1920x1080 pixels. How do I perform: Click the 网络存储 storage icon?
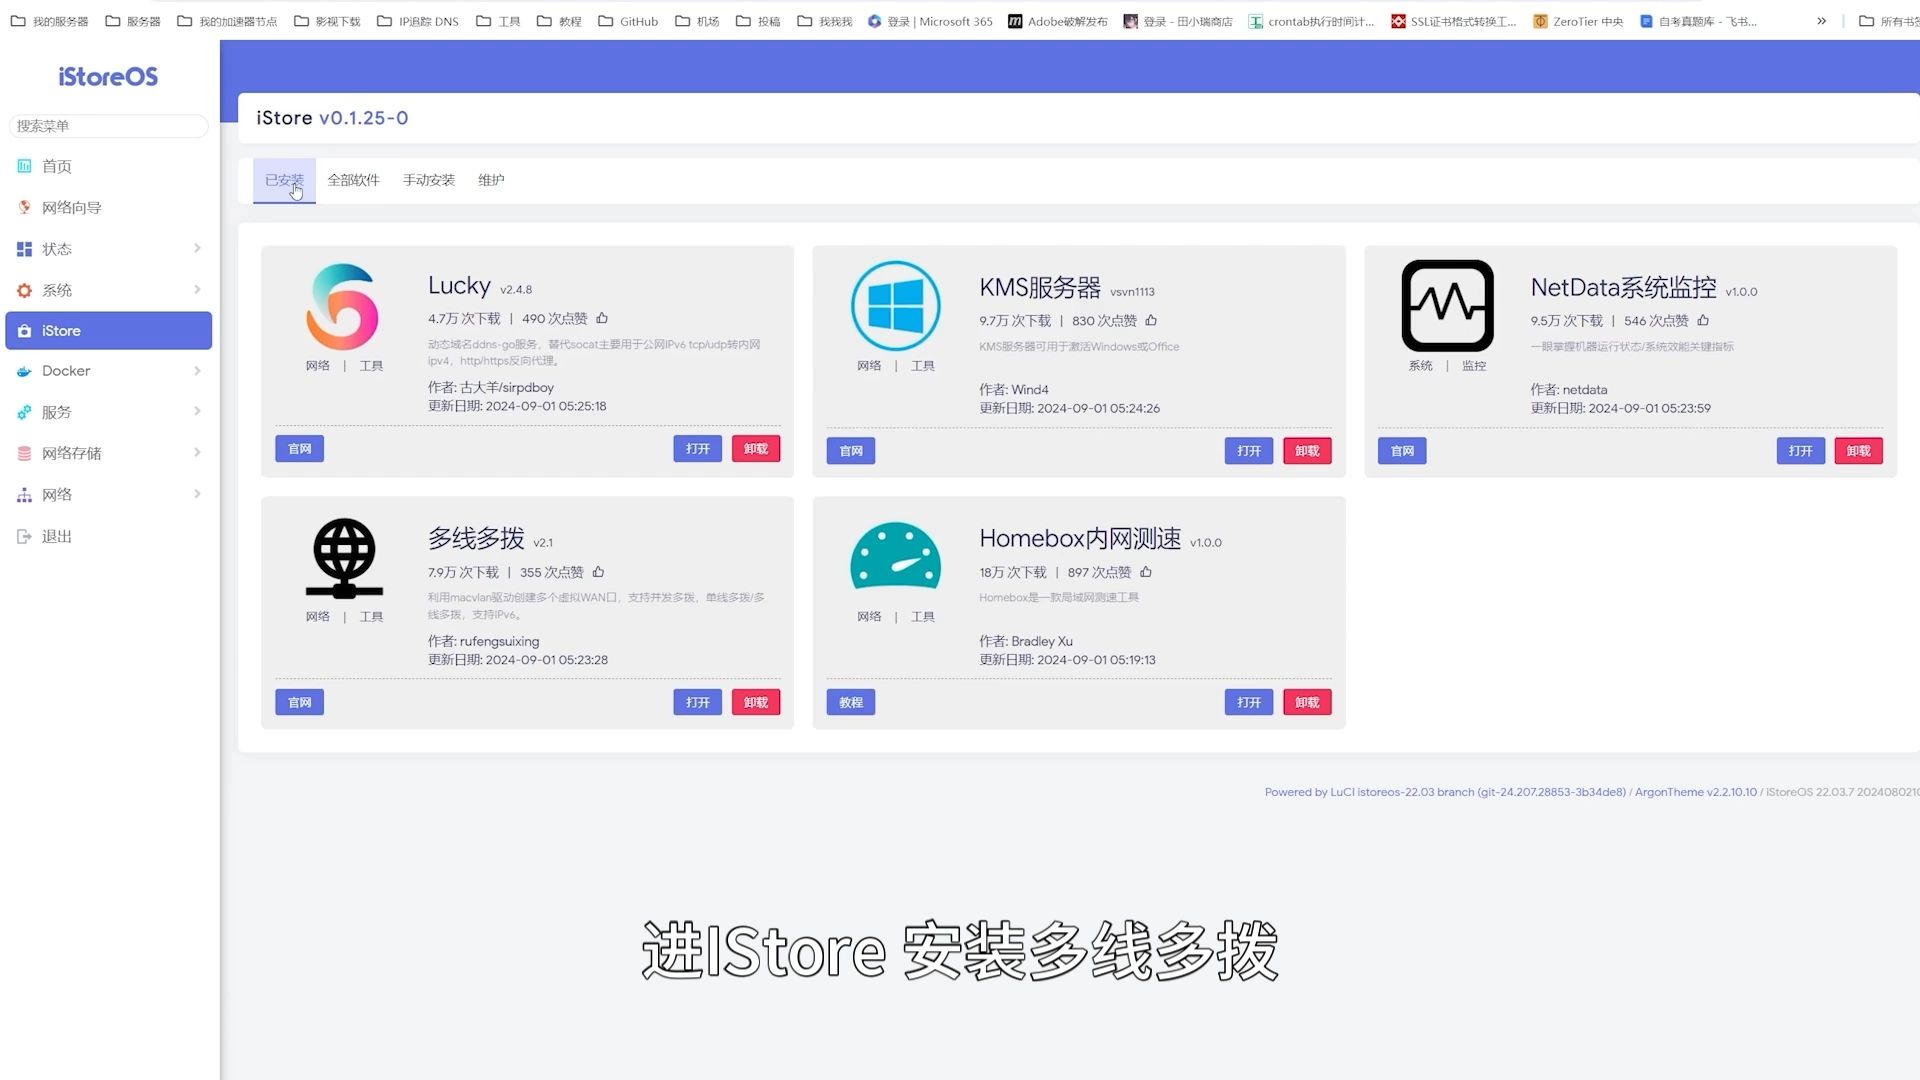click(24, 453)
